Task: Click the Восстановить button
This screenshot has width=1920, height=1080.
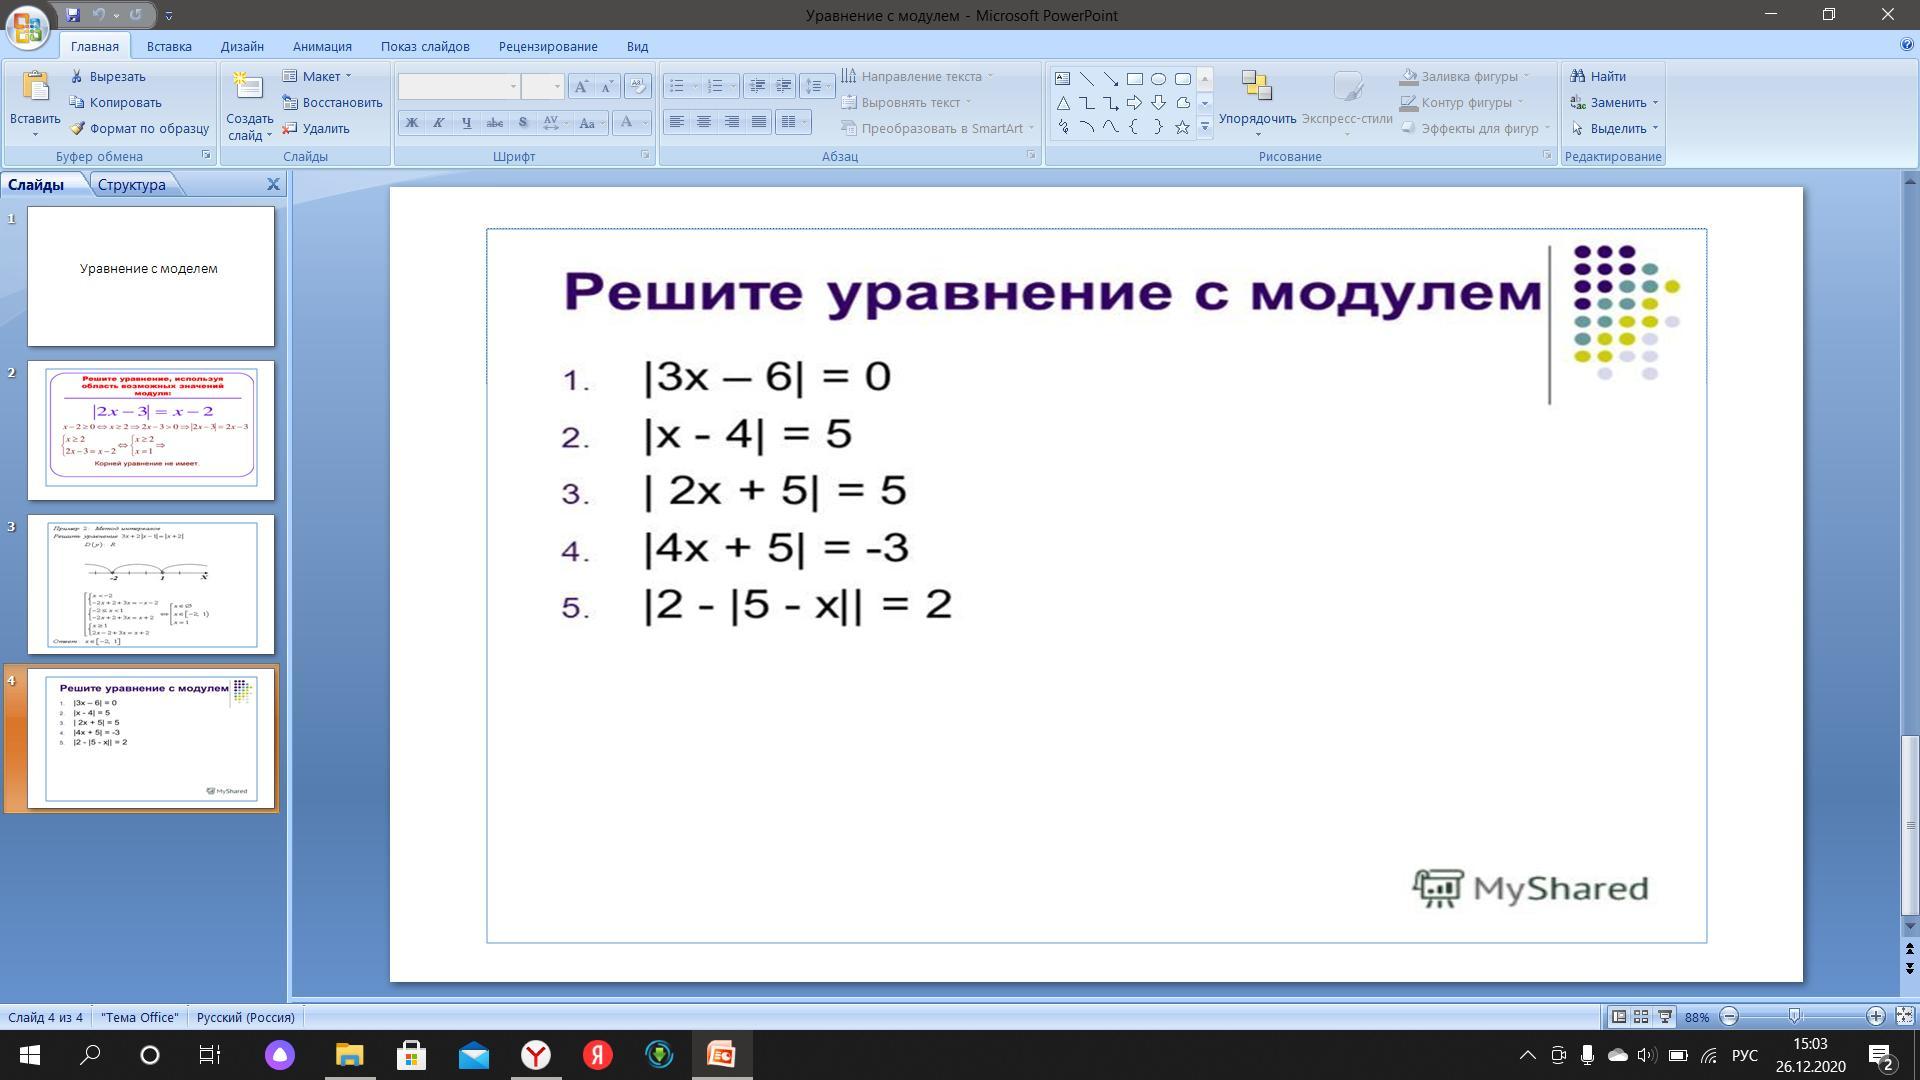Action: [x=333, y=102]
